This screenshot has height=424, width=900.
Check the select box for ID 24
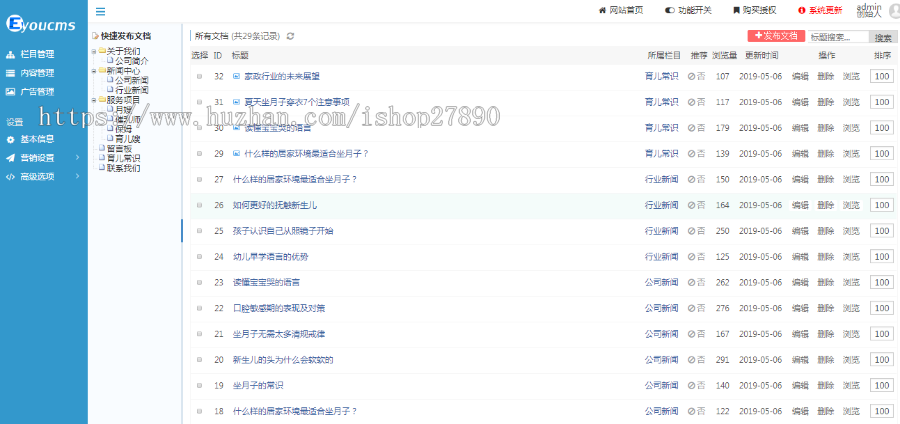pyautogui.click(x=200, y=256)
